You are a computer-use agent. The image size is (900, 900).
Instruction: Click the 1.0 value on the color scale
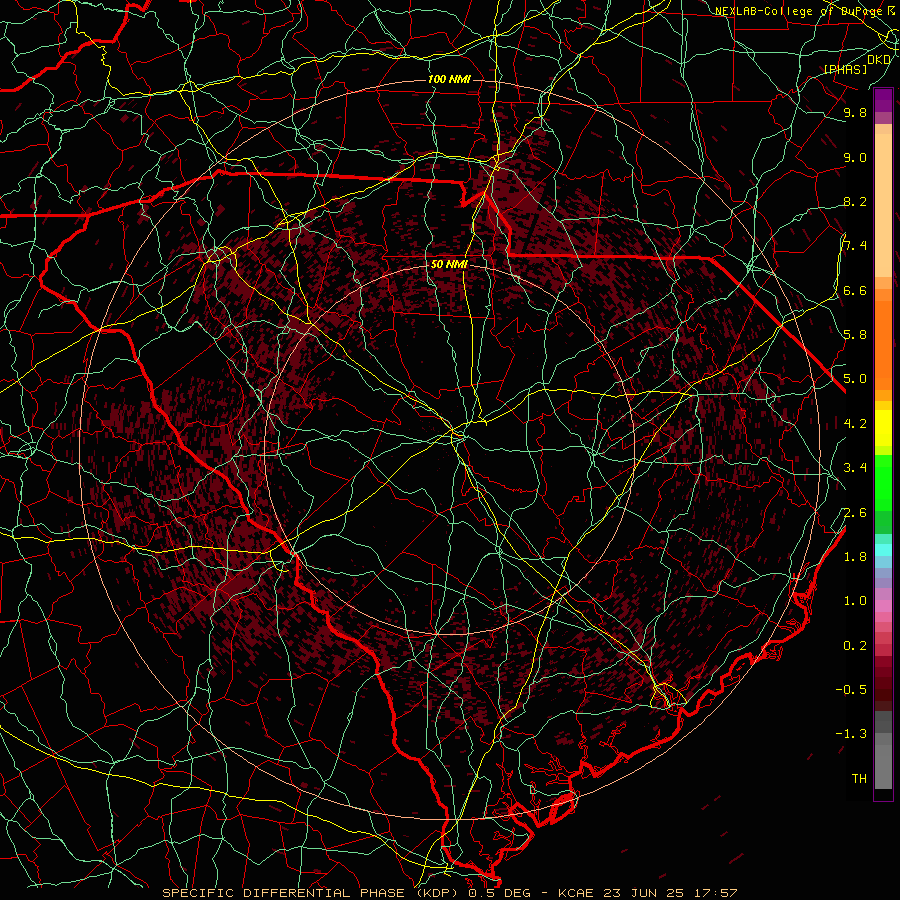point(855,601)
